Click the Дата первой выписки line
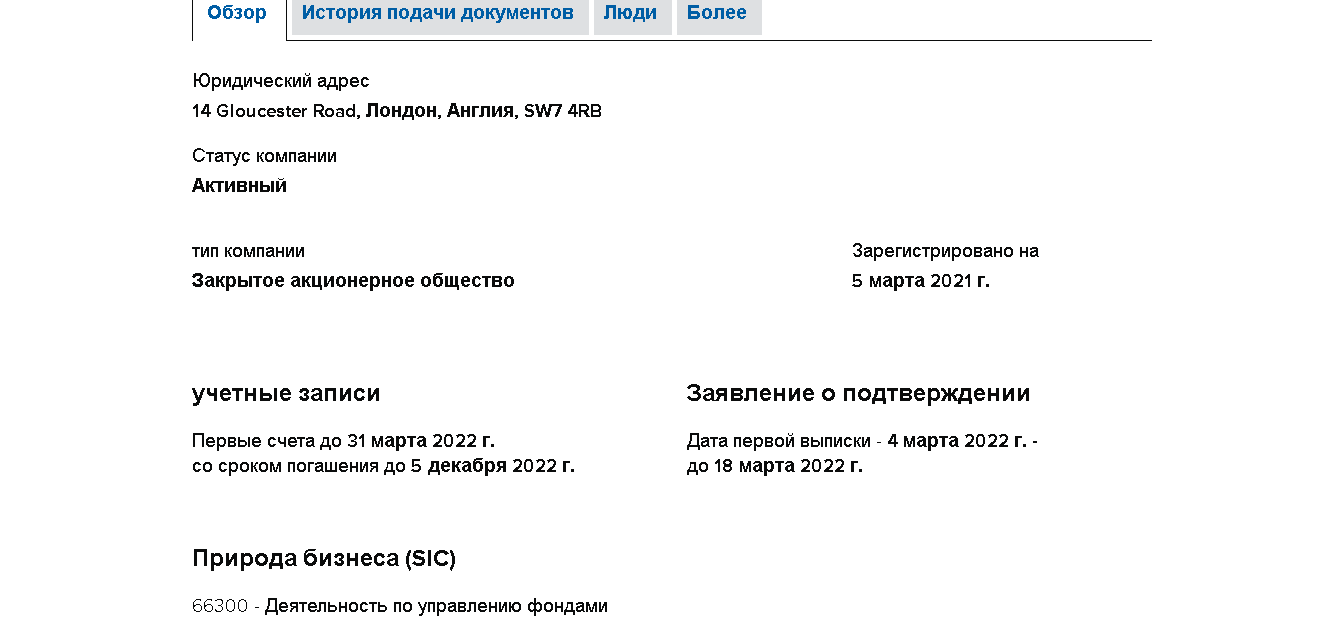The image size is (1338, 640). (x=861, y=441)
